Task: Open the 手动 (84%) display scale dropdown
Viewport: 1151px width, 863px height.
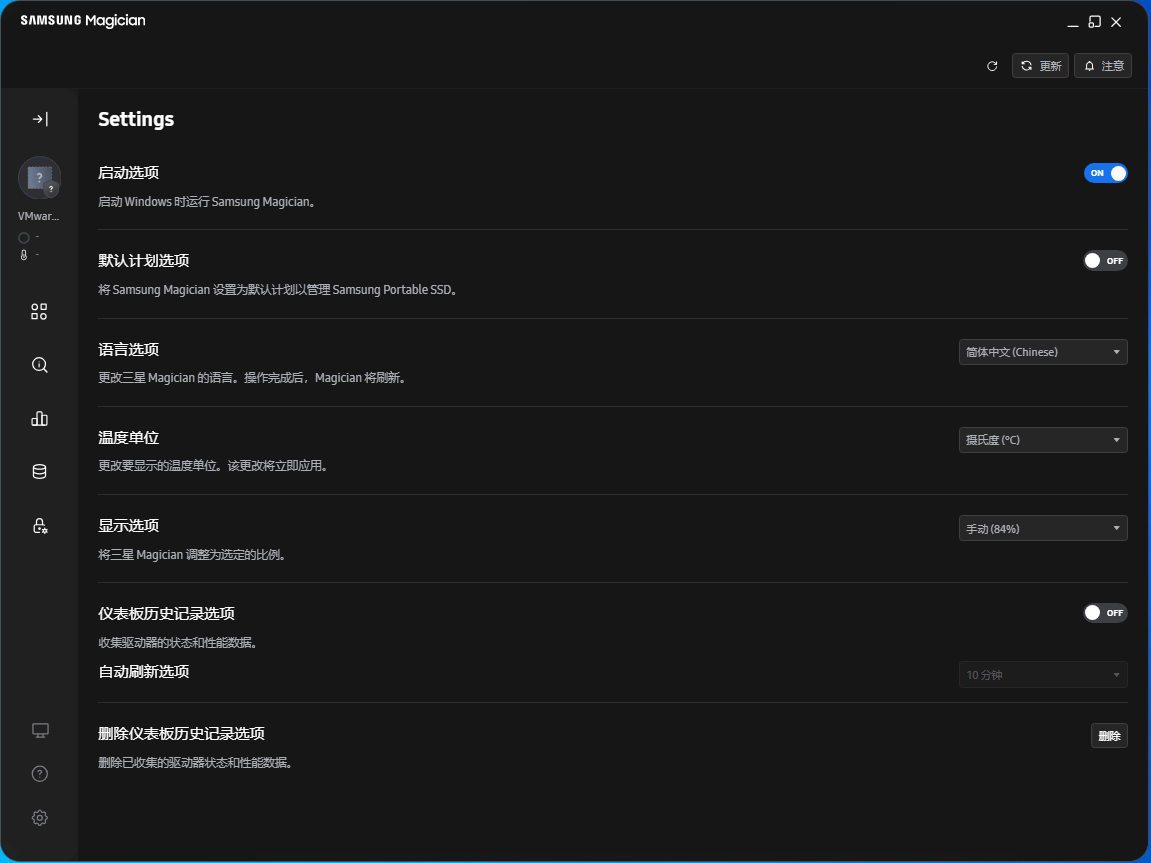Action: 1042,528
